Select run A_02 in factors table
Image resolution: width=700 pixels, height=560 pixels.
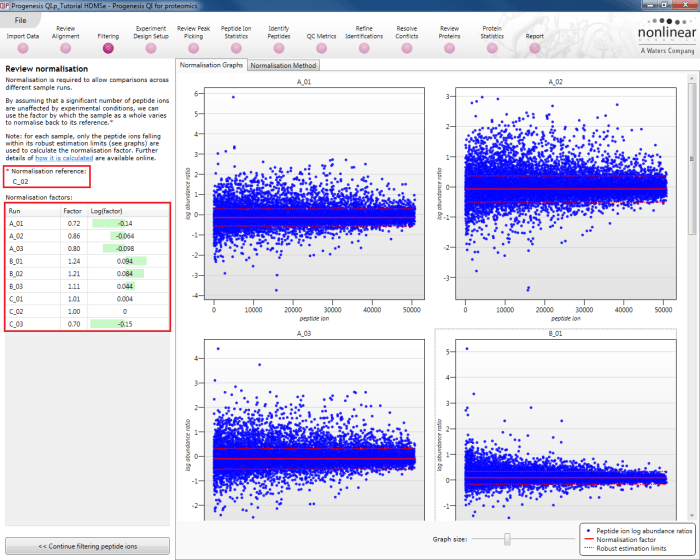click(x=88, y=236)
